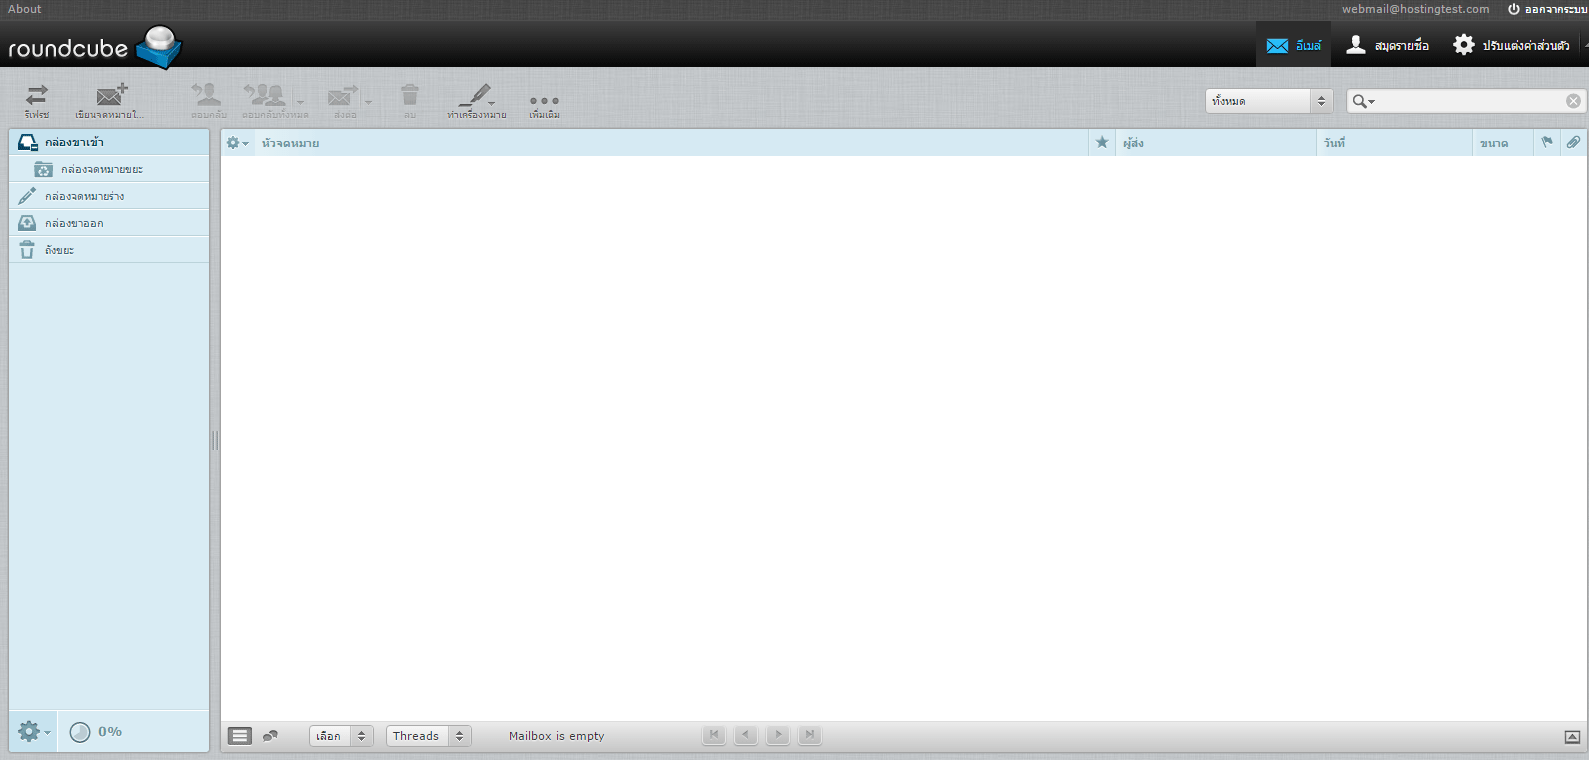The height and width of the screenshot is (760, 1589).
Task: Open the address book person icon
Action: [x=1356, y=45]
